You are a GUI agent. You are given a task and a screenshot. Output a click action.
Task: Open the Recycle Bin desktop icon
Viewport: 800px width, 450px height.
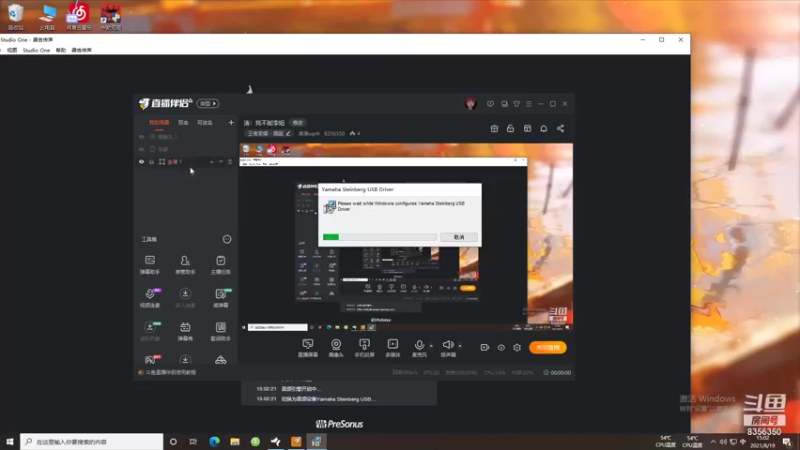click(15, 16)
